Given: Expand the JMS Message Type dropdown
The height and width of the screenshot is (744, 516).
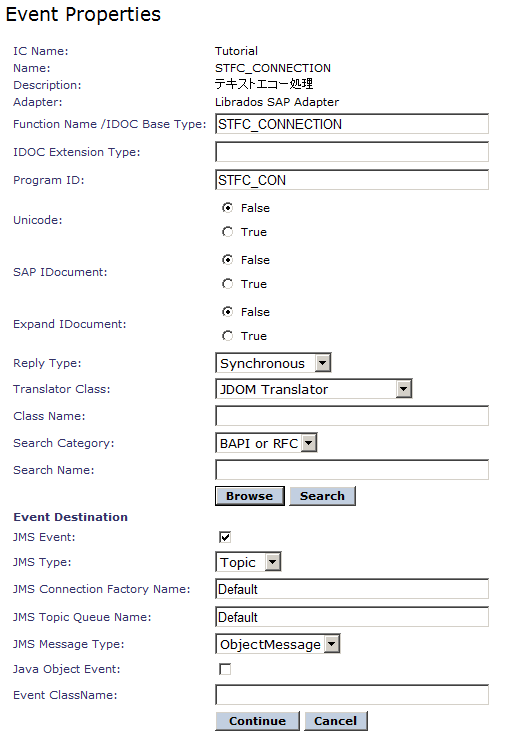Looking at the screenshot, I should point(278,644).
